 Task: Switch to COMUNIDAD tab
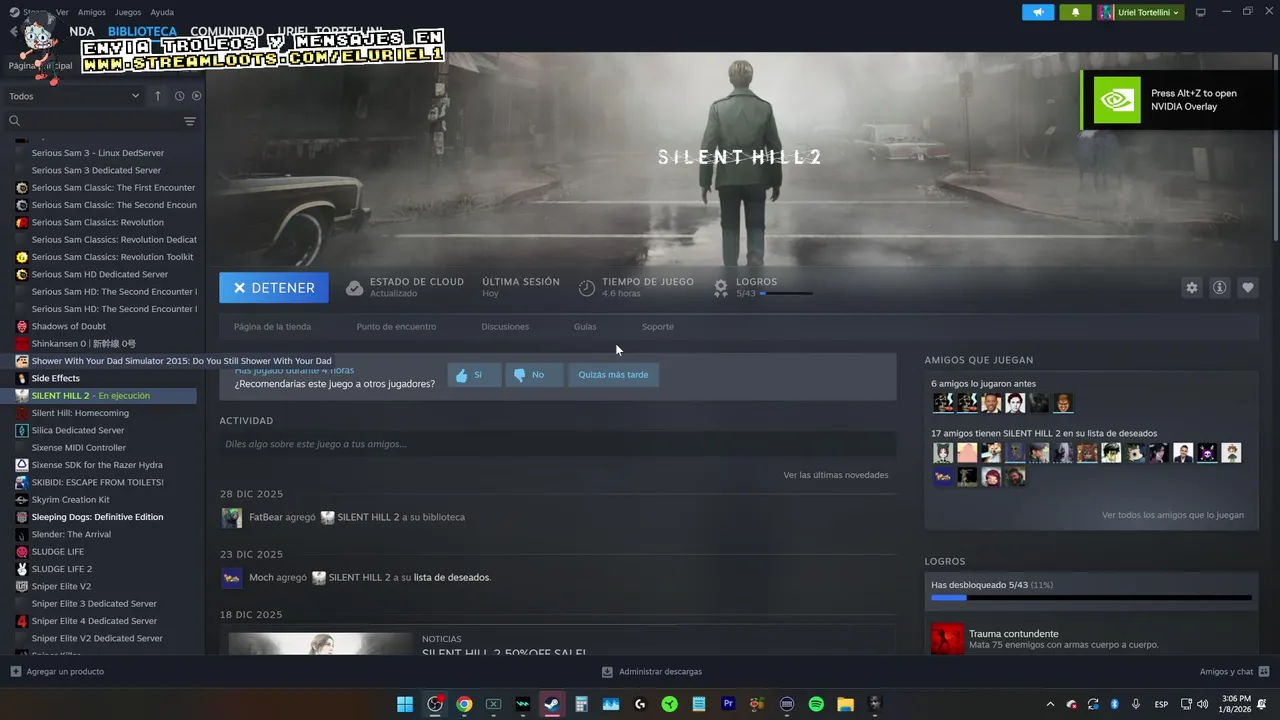[227, 32]
